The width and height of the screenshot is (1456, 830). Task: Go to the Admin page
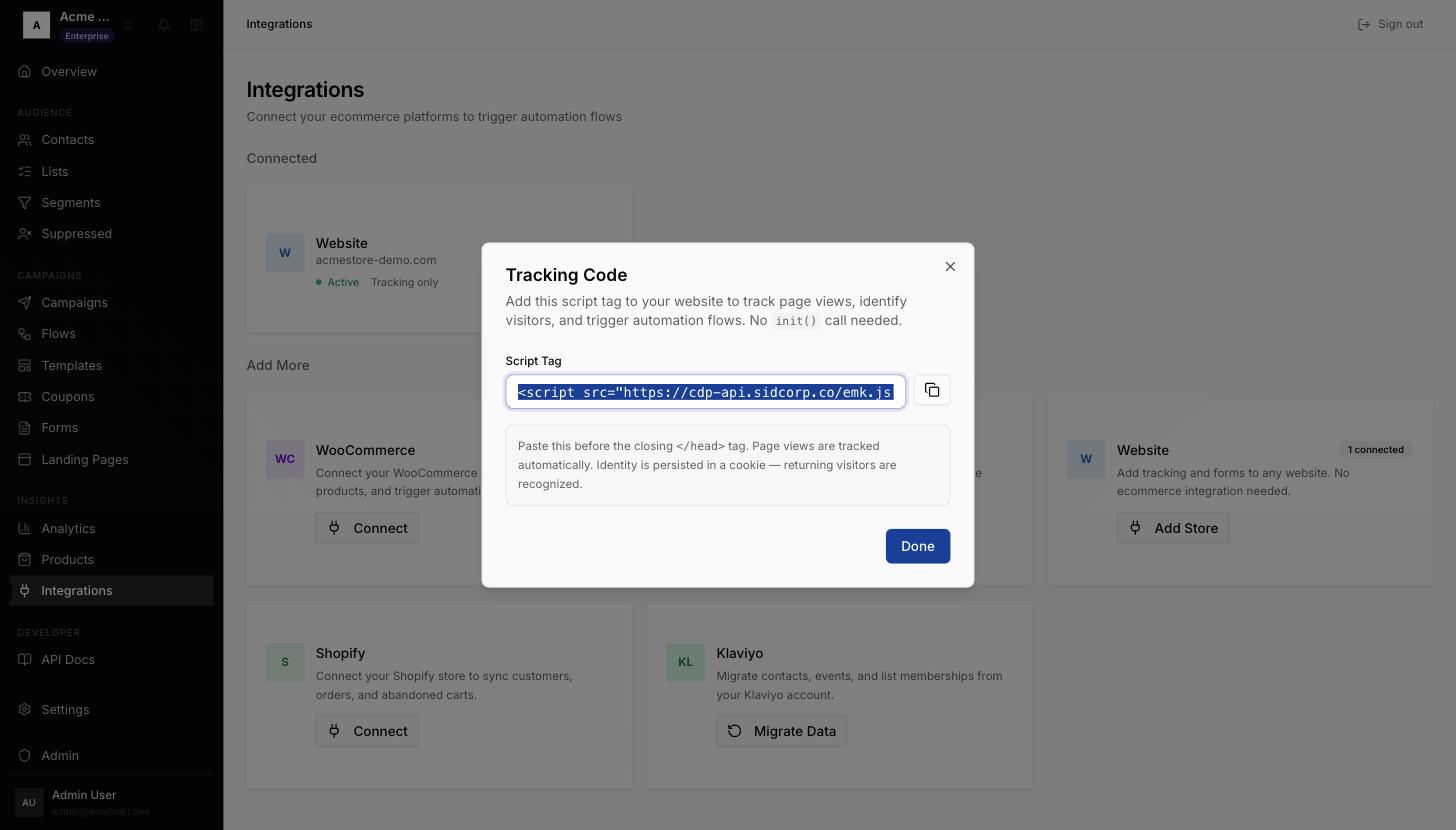pos(112,756)
